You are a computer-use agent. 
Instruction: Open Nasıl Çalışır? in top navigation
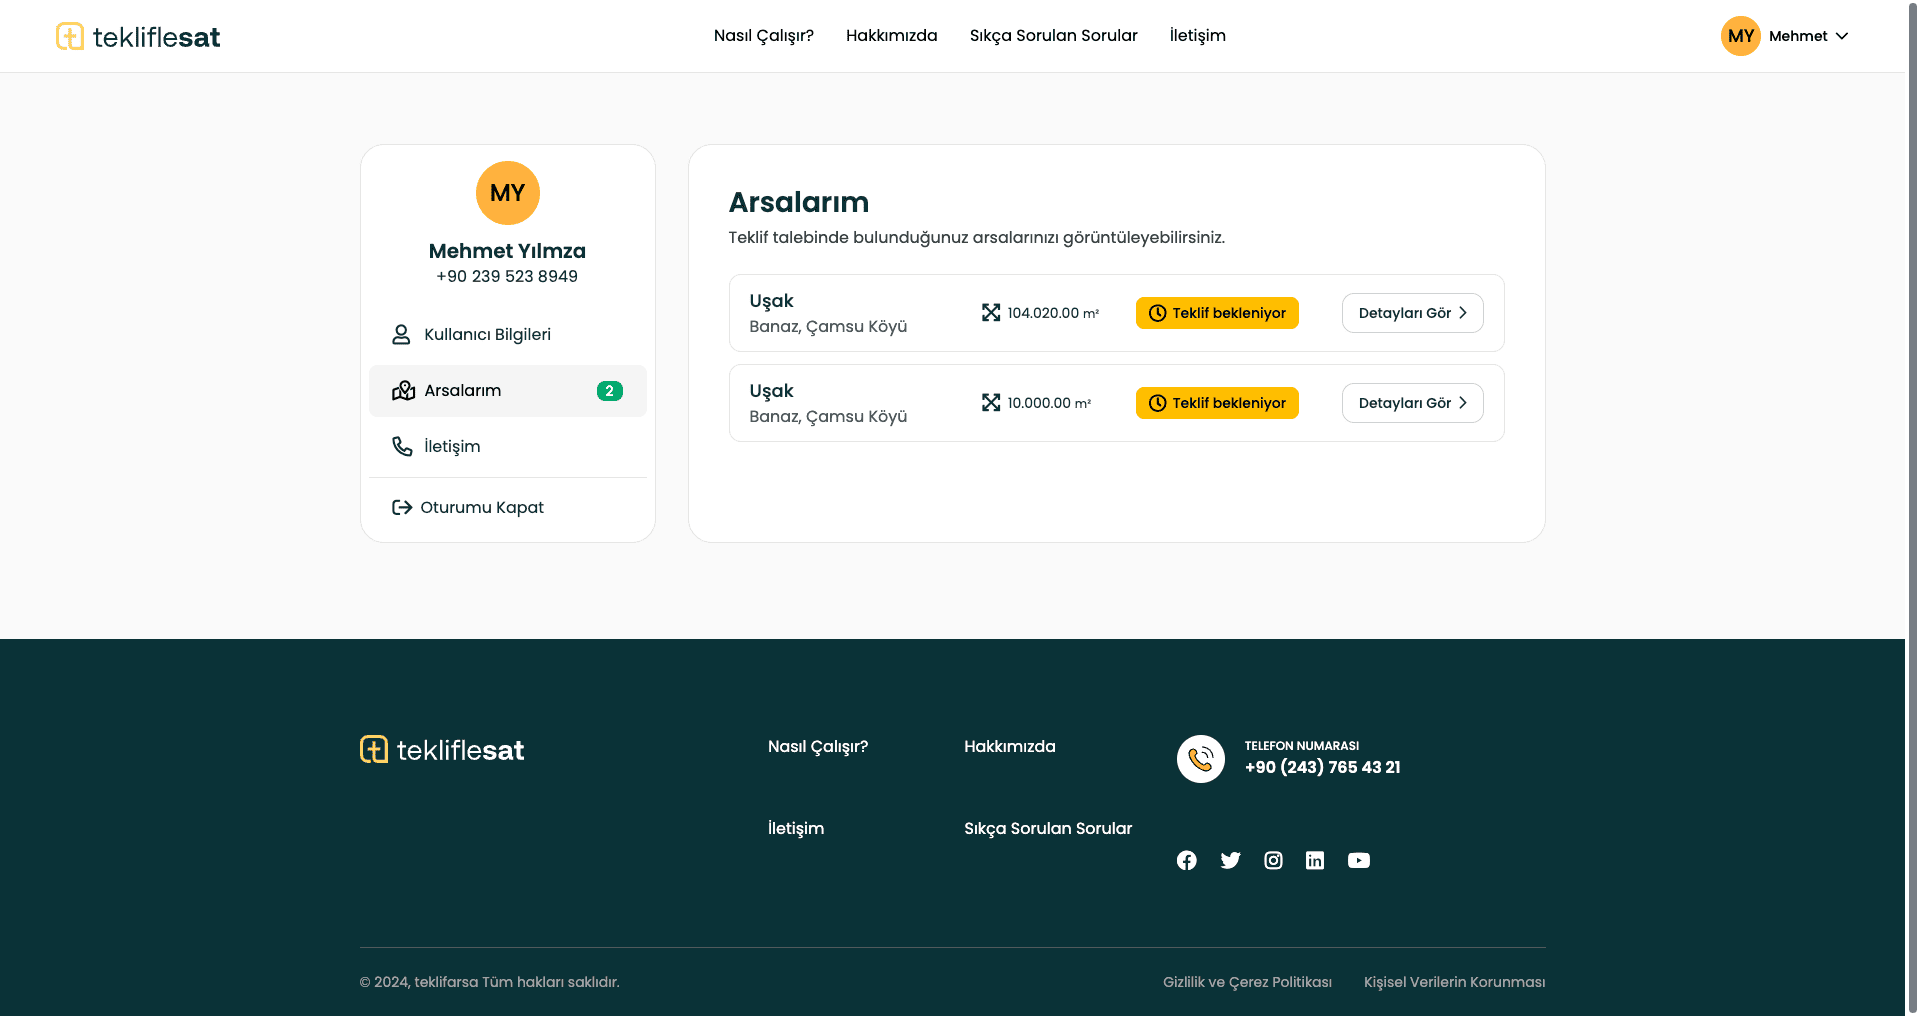coord(763,36)
